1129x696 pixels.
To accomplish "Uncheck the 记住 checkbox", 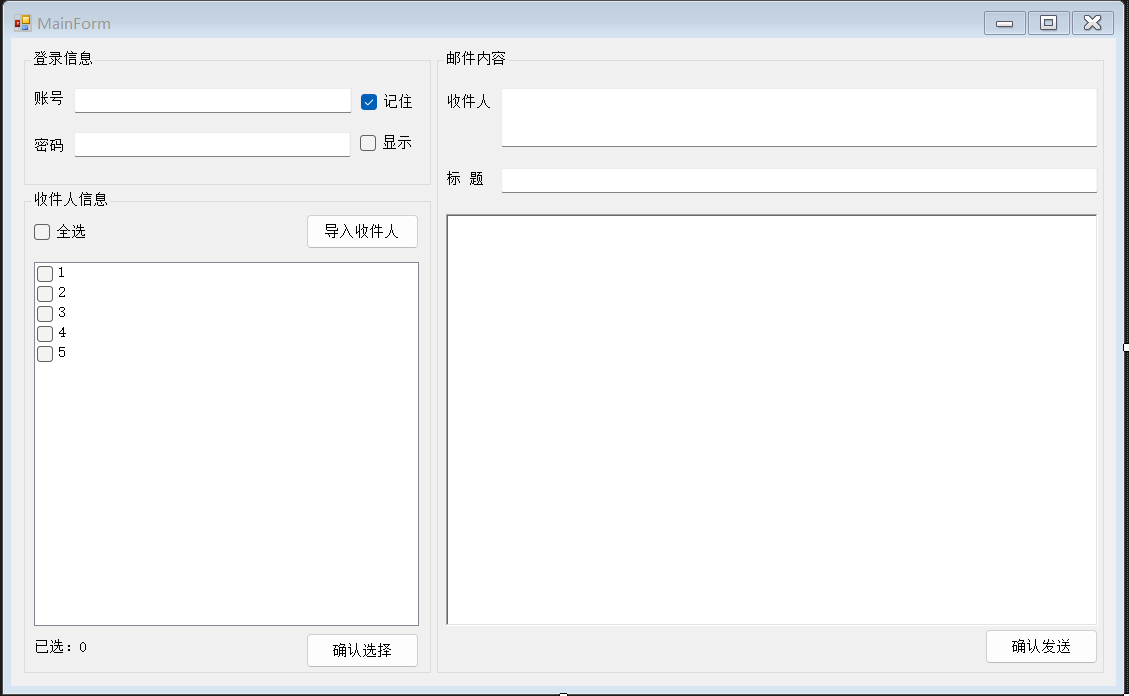I will [x=369, y=102].
